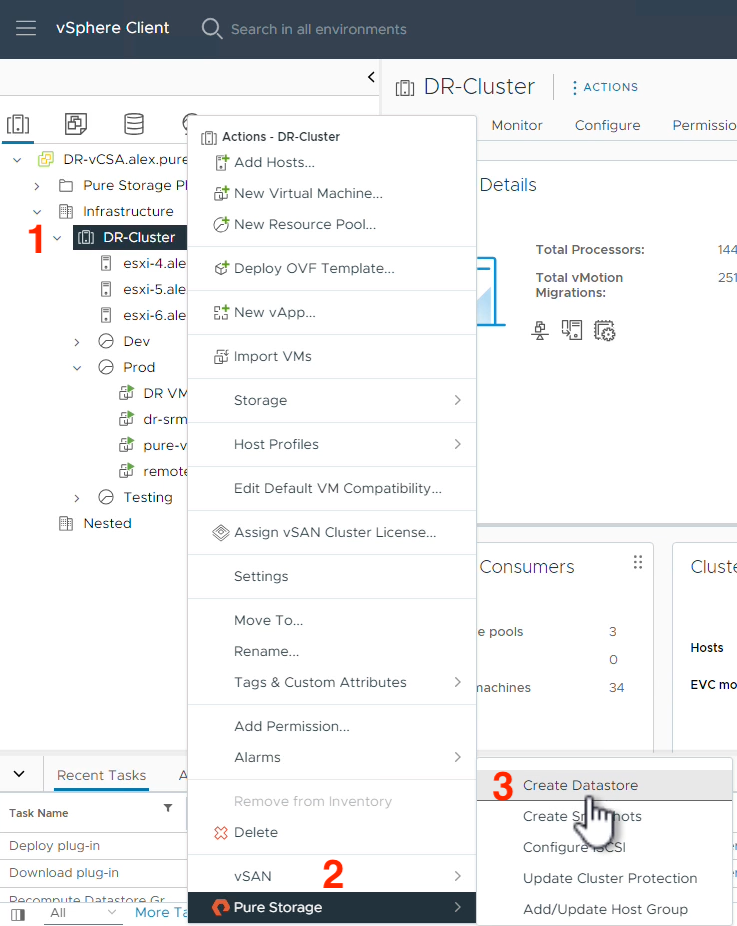Click the Deploy OVF Template menu icon

(x=221, y=268)
